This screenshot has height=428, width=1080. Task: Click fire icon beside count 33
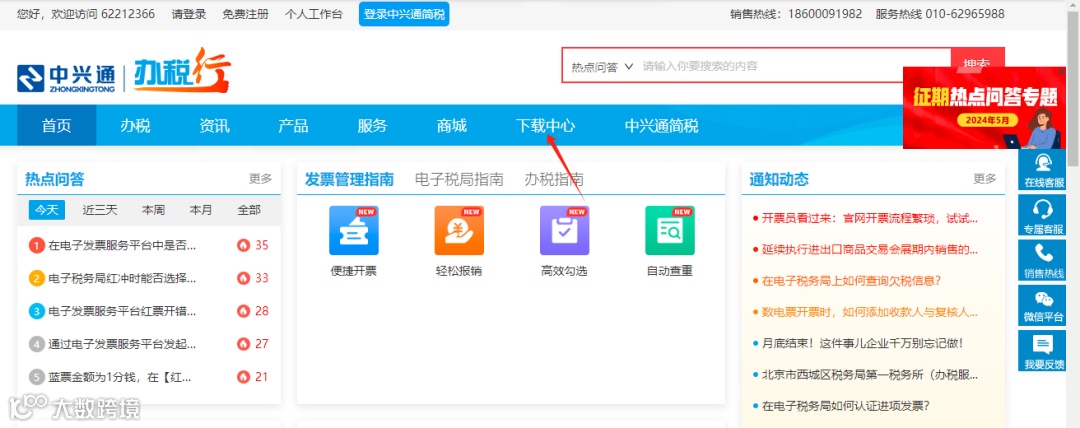click(x=243, y=278)
